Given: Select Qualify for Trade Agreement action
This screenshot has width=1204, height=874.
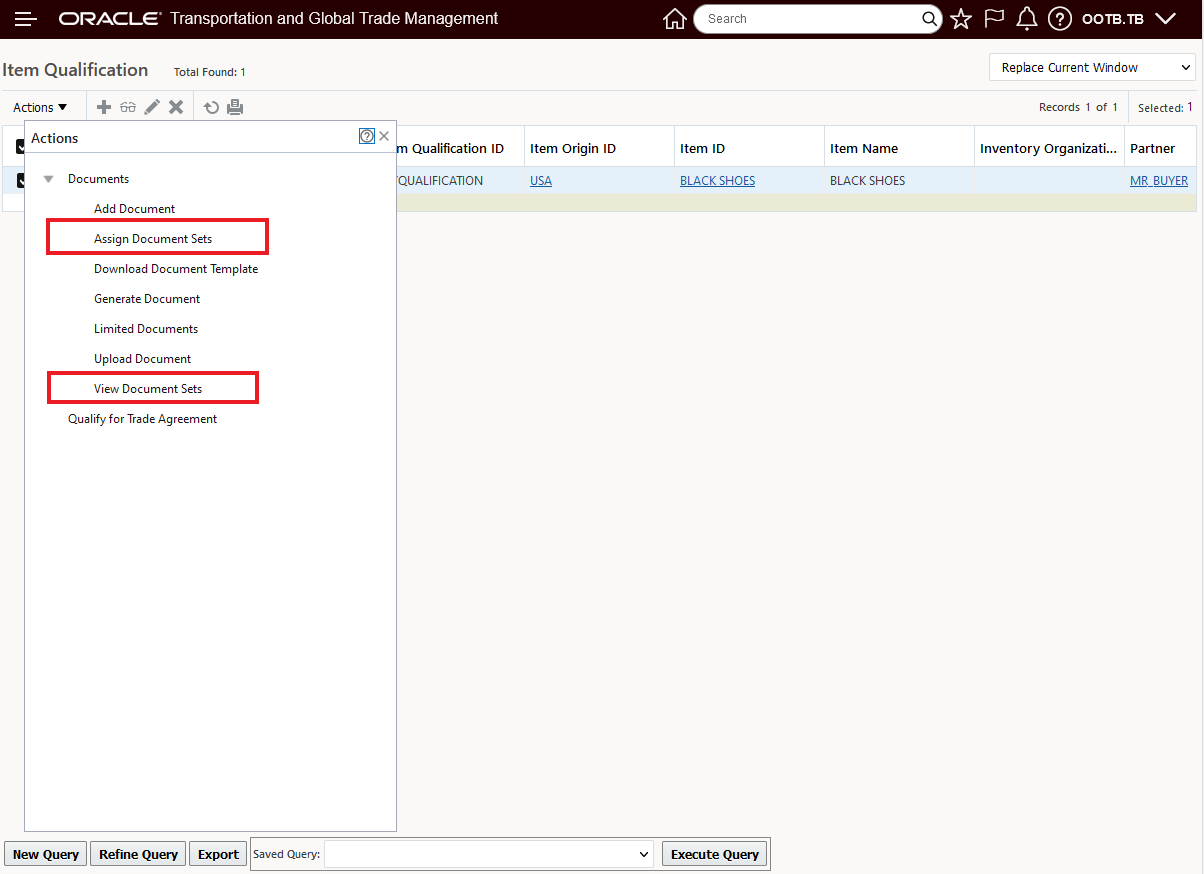Looking at the screenshot, I should pyautogui.click(x=142, y=419).
